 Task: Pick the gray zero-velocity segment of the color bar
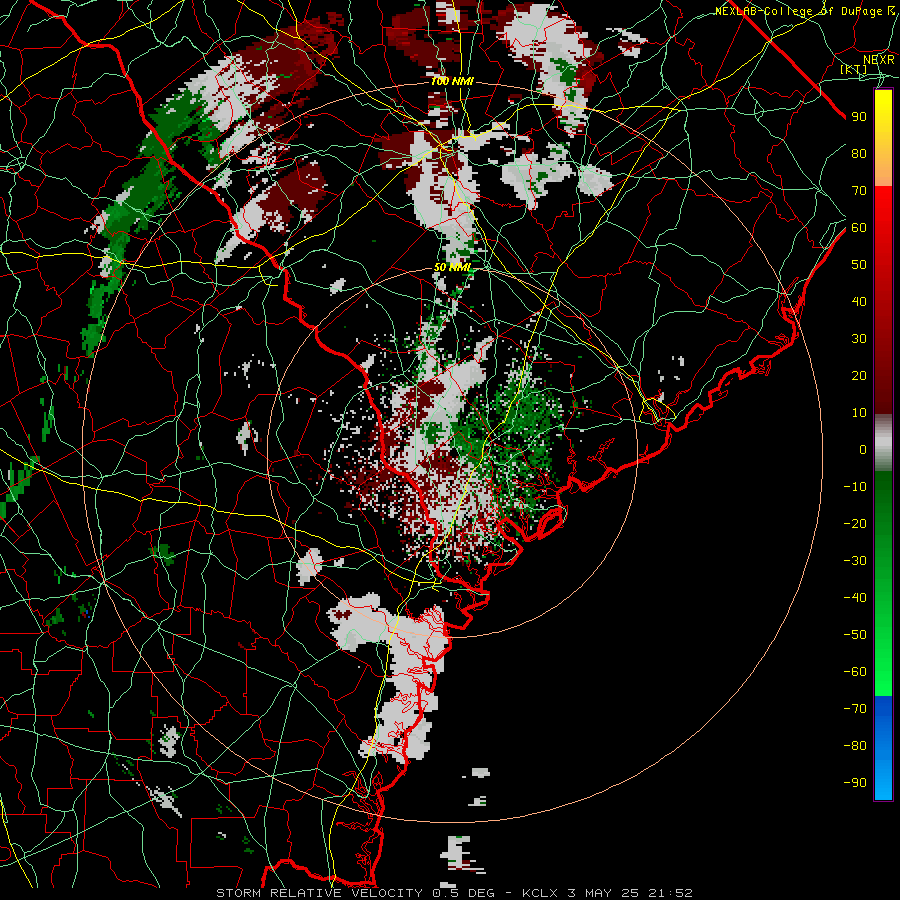883,443
